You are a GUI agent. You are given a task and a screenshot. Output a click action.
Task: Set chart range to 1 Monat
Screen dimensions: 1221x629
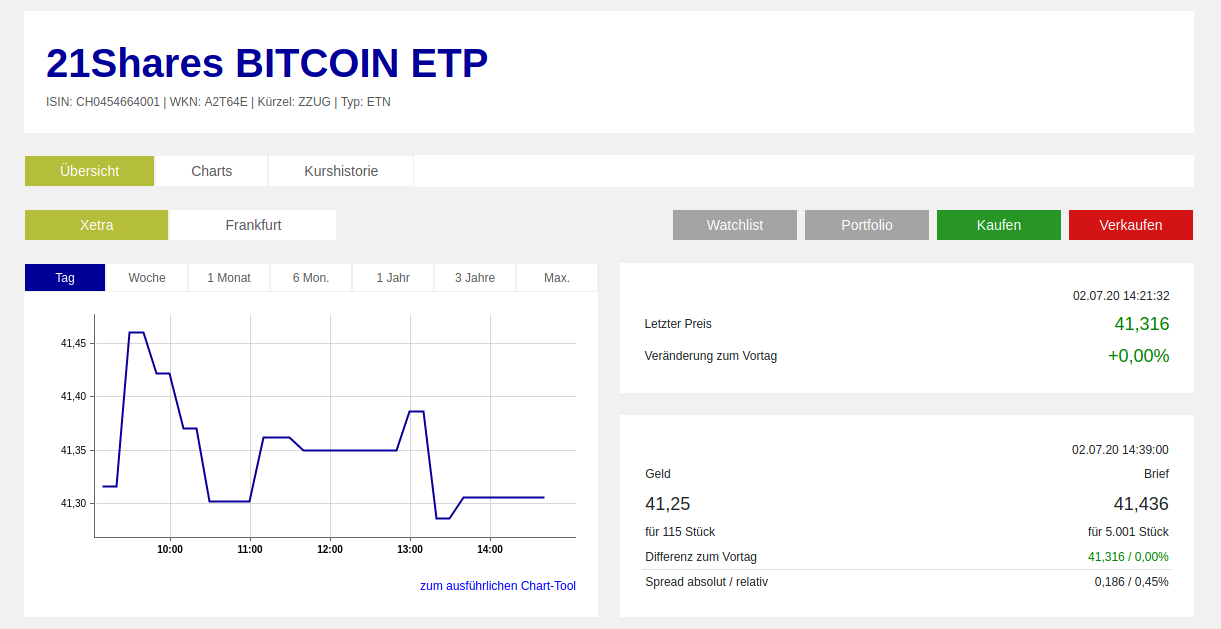[x=229, y=278]
